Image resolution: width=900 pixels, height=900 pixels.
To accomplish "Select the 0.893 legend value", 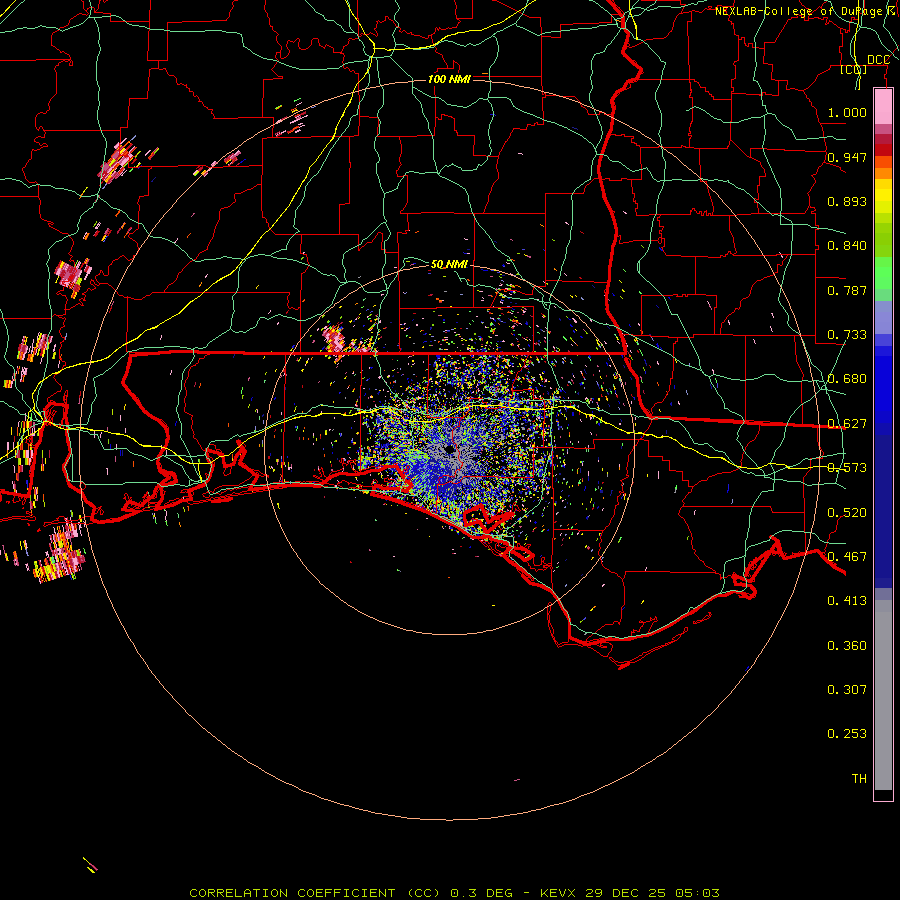I will (x=847, y=201).
